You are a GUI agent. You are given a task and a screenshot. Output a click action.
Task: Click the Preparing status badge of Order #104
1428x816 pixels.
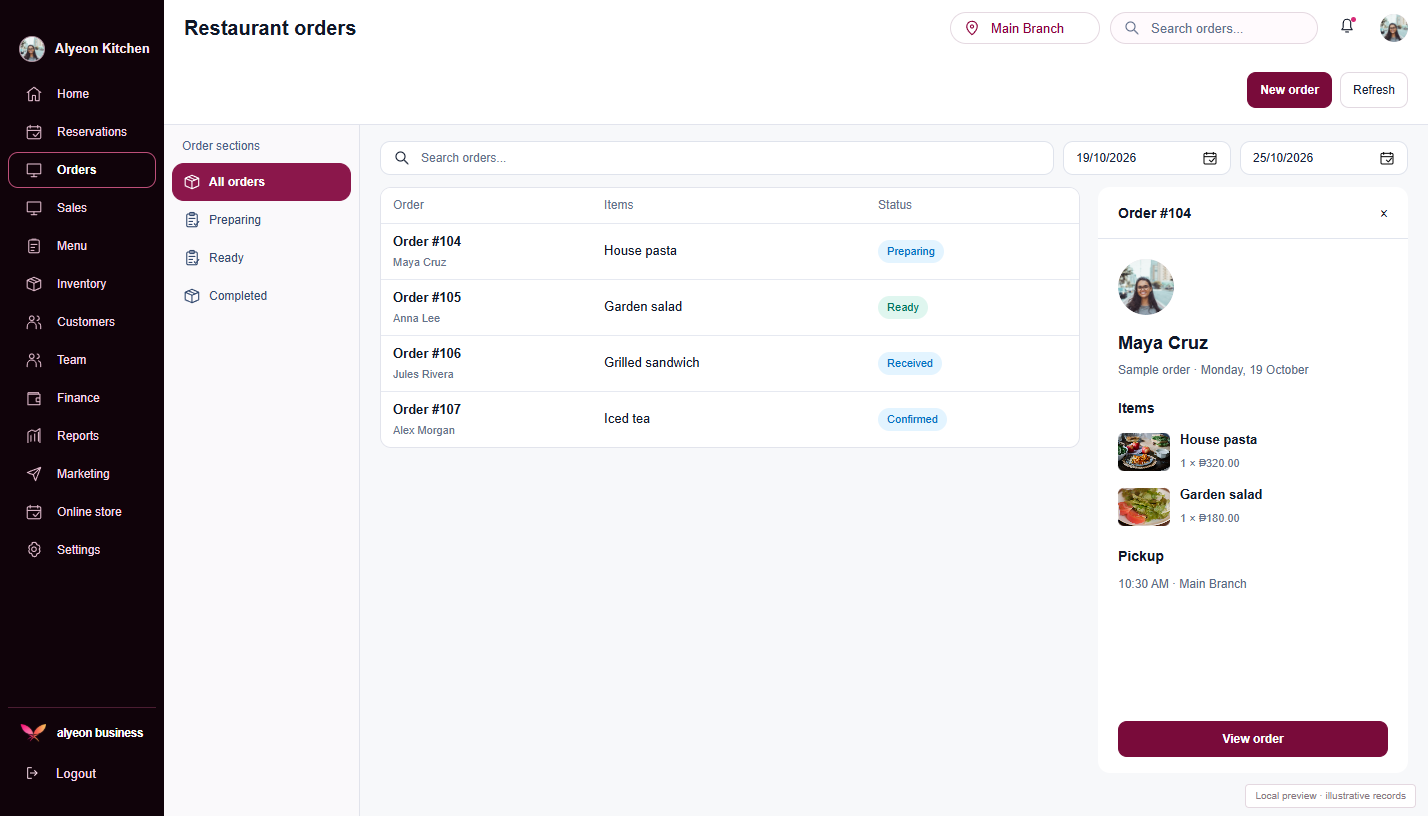tap(911, 252)
